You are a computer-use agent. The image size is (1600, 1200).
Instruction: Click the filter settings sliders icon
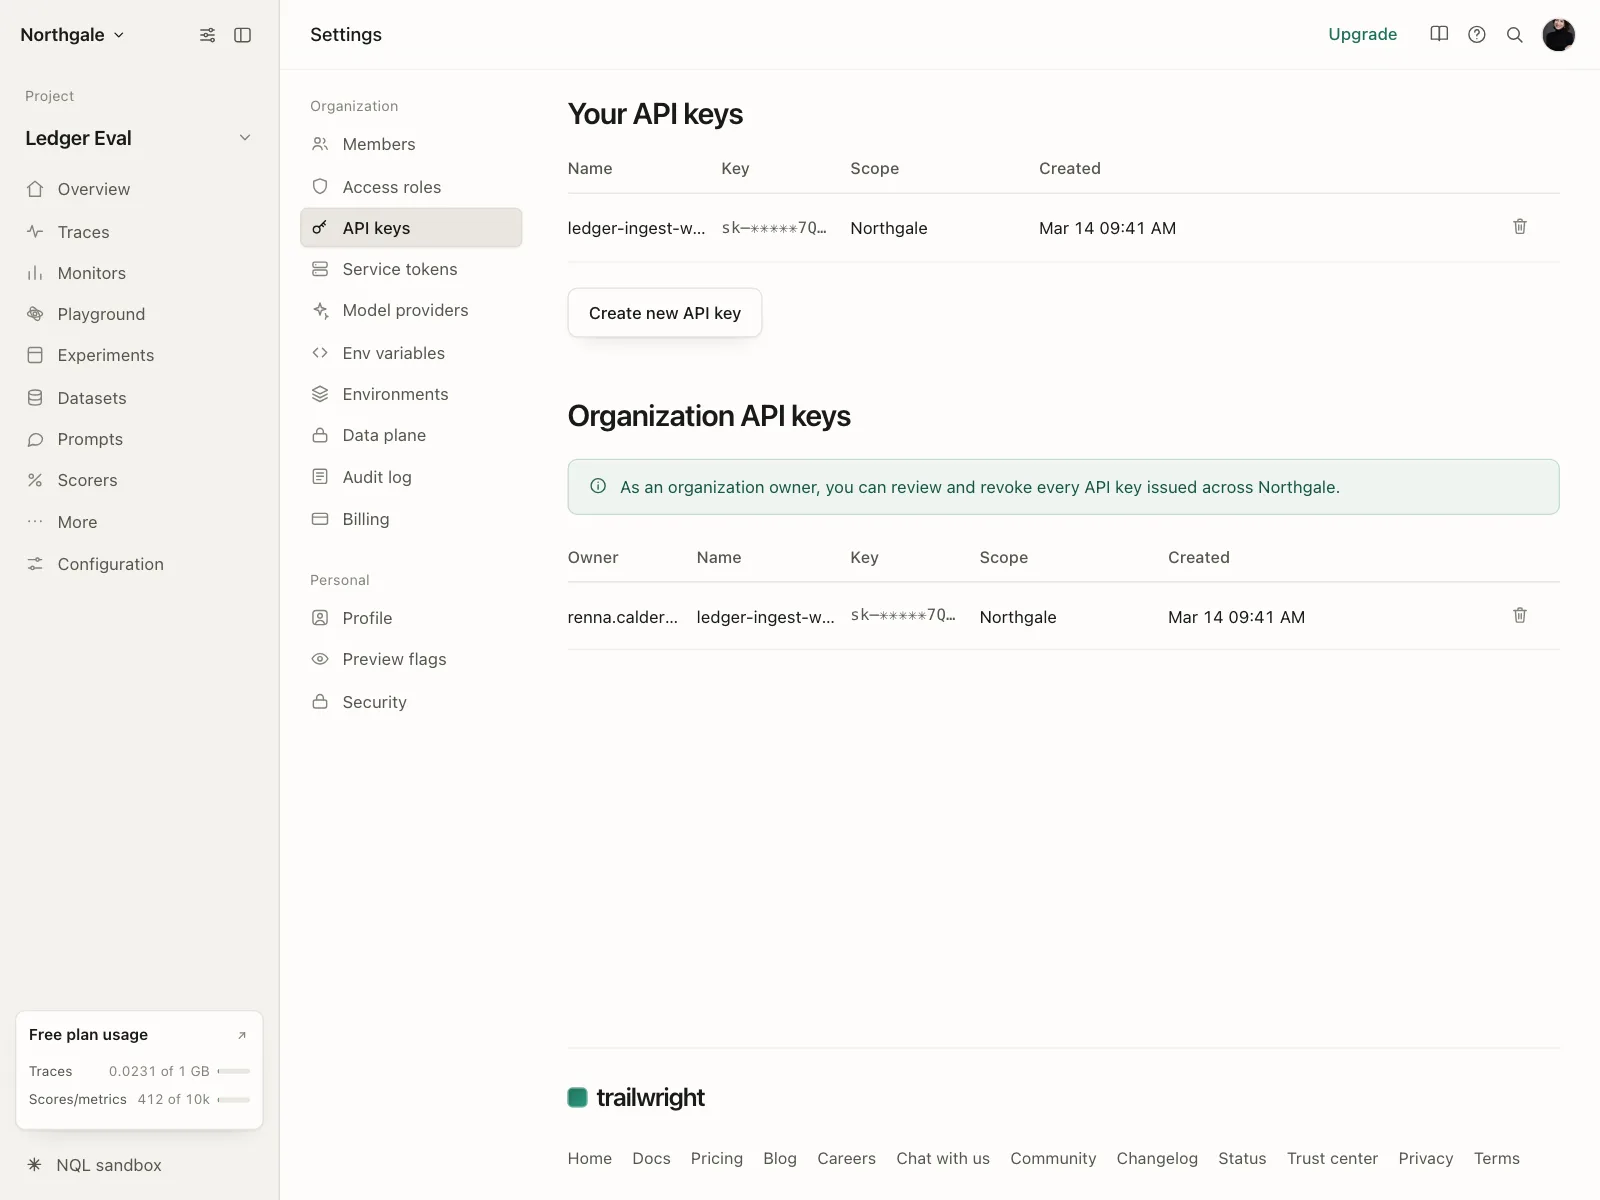pos(207,35)
